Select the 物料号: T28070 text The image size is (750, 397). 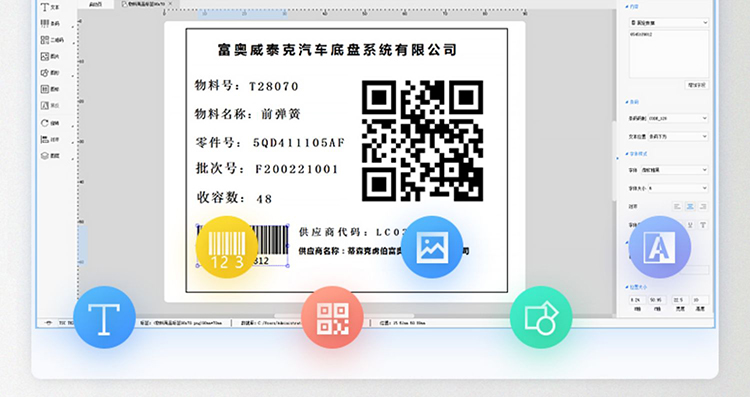247,86
